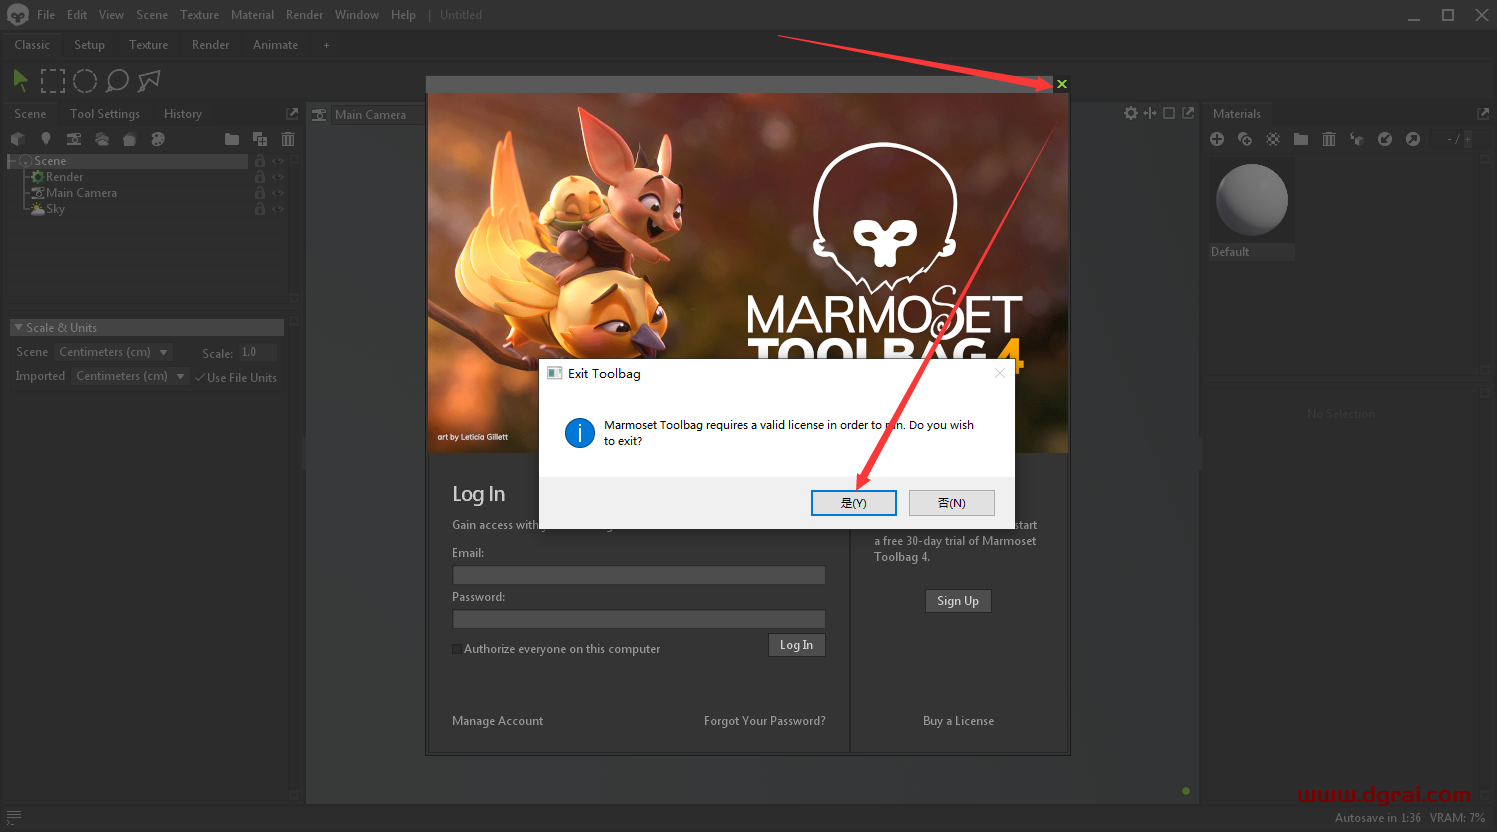The width and height of the screenshot is (1497, 832).
Task: Create a new material with plus icon
Action: click(x=1217, y=139)
